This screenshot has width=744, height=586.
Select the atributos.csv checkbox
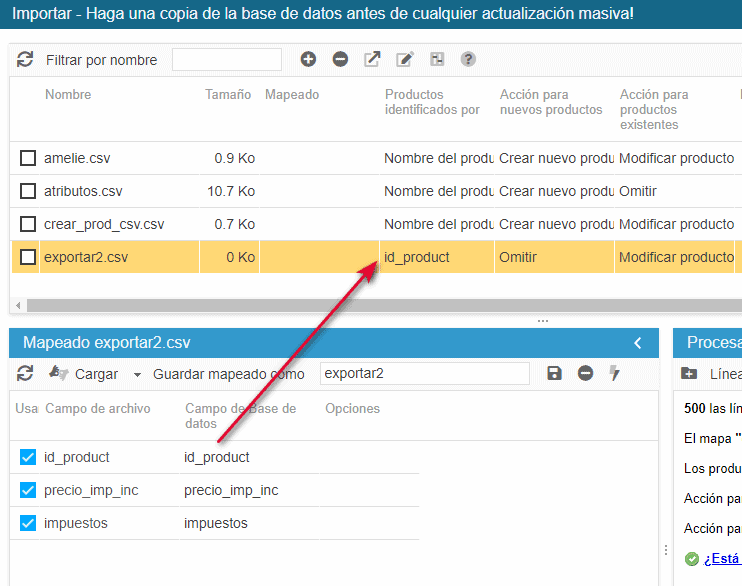28,191
